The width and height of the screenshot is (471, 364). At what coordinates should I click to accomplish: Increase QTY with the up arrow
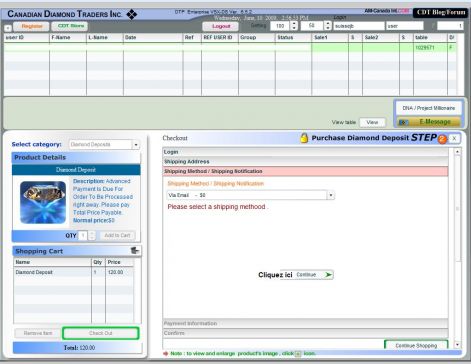(92, 233)
